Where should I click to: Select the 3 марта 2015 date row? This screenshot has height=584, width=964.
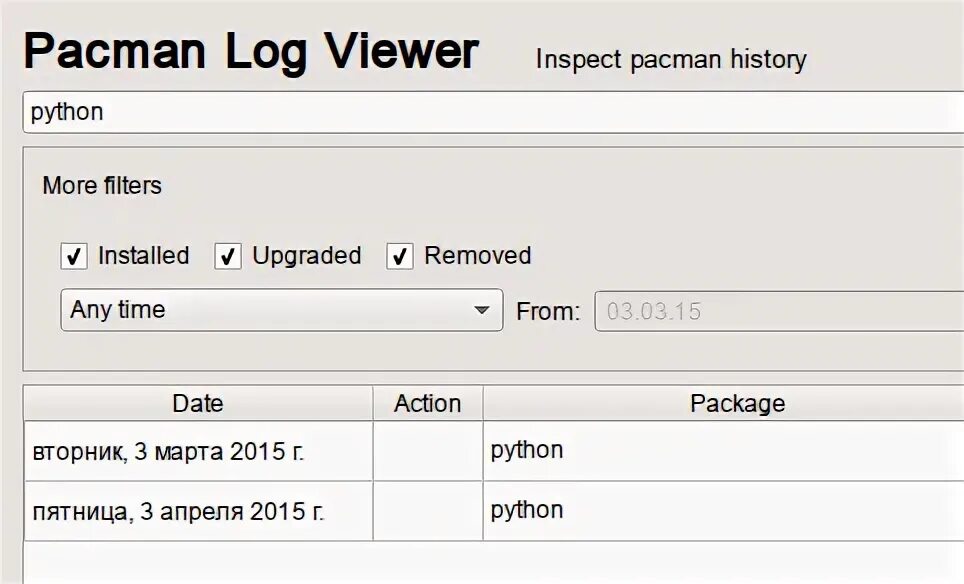168,452
